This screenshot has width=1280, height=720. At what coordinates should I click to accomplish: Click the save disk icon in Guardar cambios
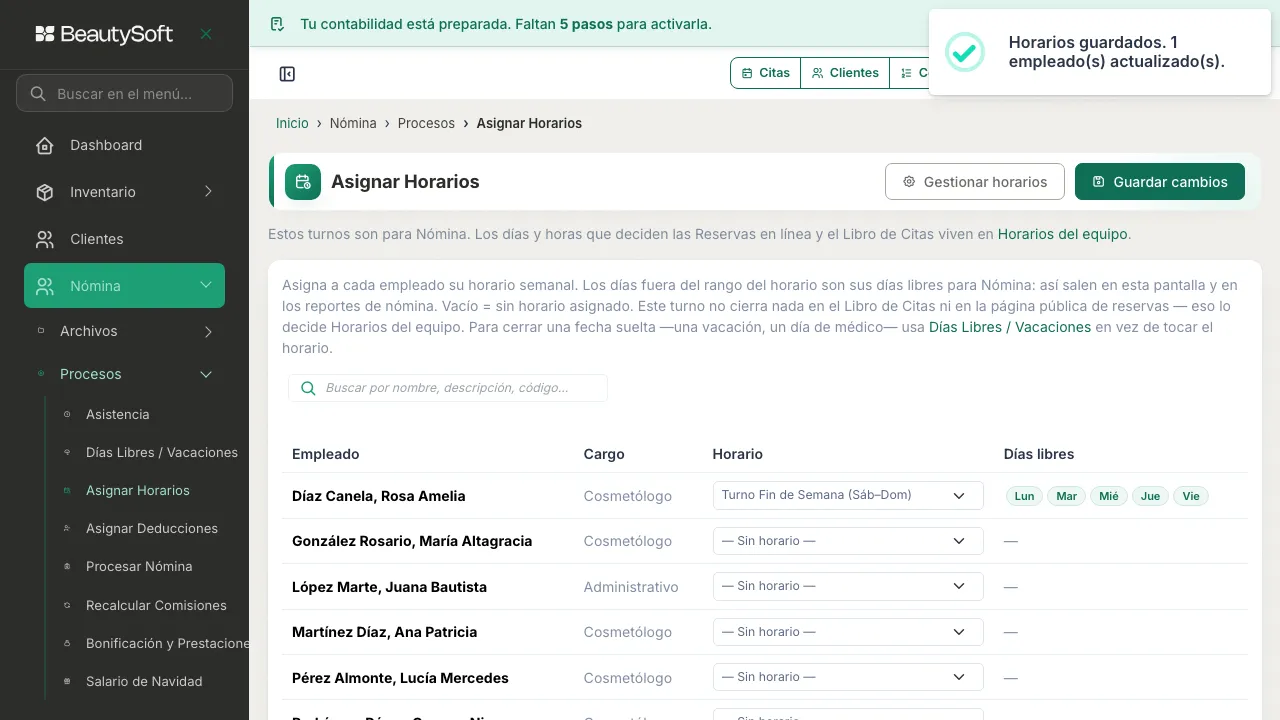[1098, 182]
